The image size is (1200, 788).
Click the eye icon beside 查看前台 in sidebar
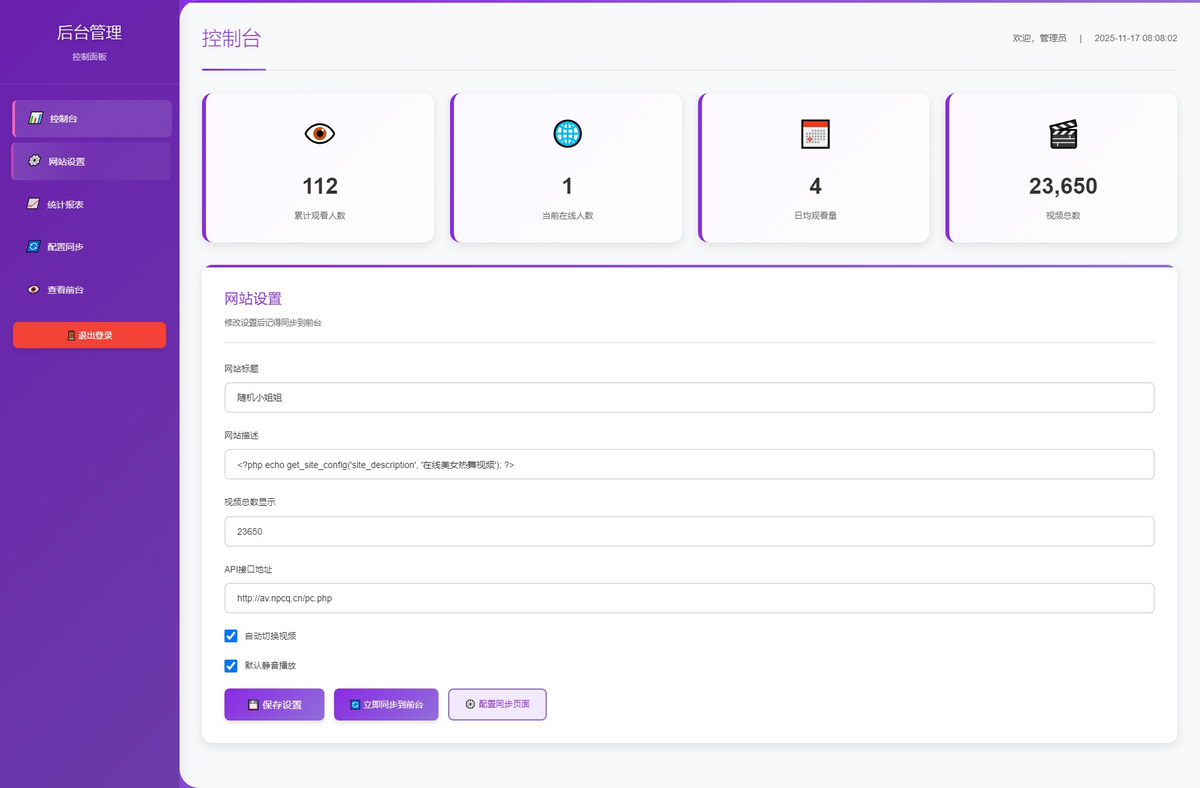pos(33,290)
